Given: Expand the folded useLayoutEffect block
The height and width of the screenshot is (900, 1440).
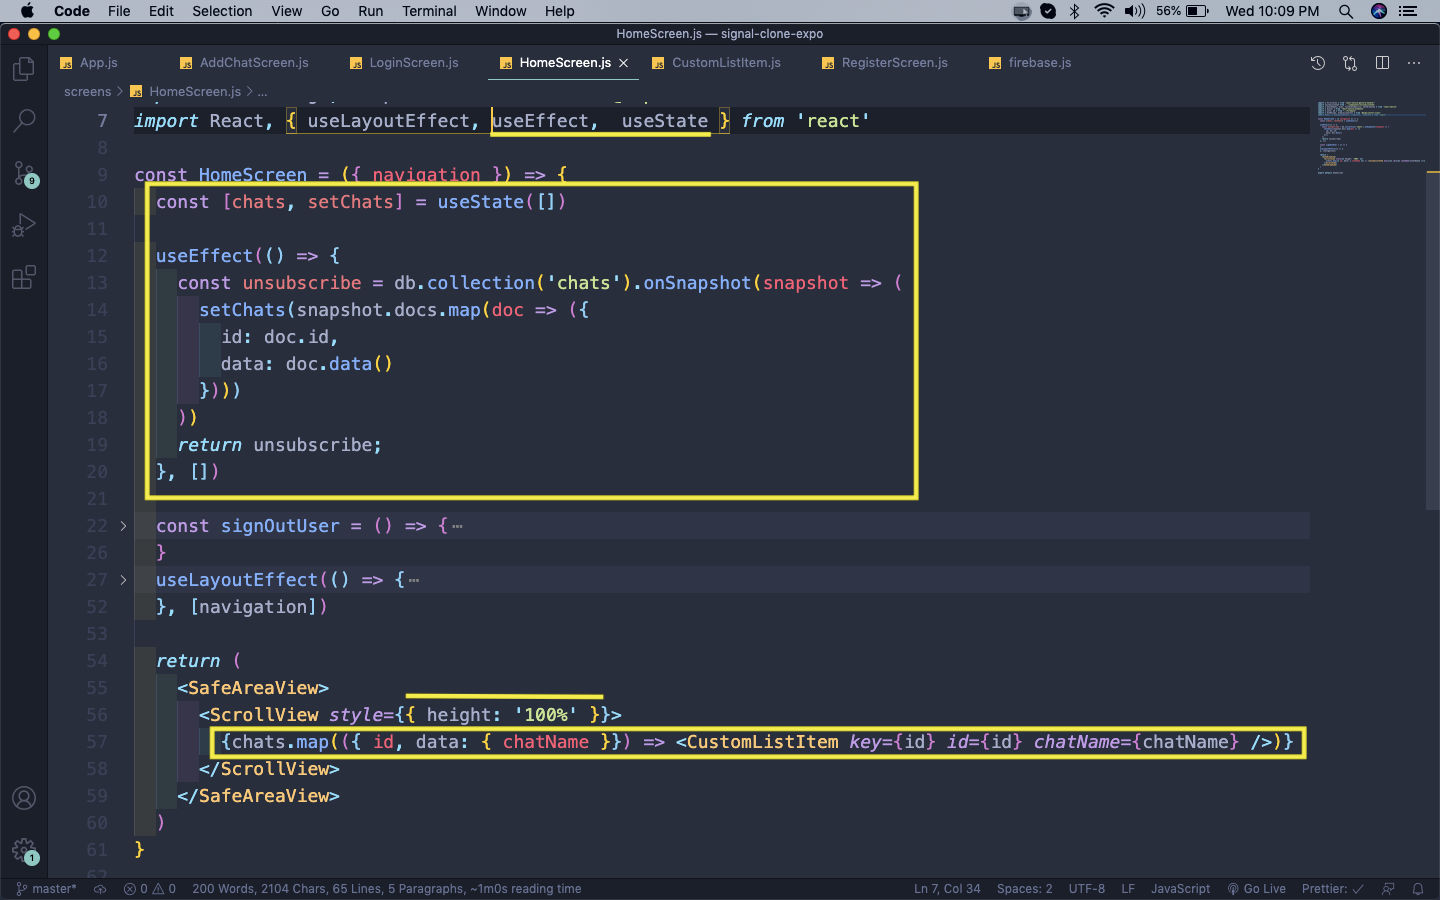Looking at the screenshot, I should (124, 580).
